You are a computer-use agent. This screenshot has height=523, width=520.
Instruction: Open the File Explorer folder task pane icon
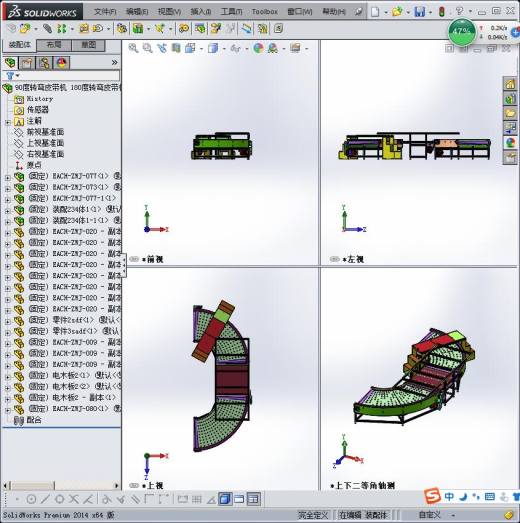(x=510, y=114)
